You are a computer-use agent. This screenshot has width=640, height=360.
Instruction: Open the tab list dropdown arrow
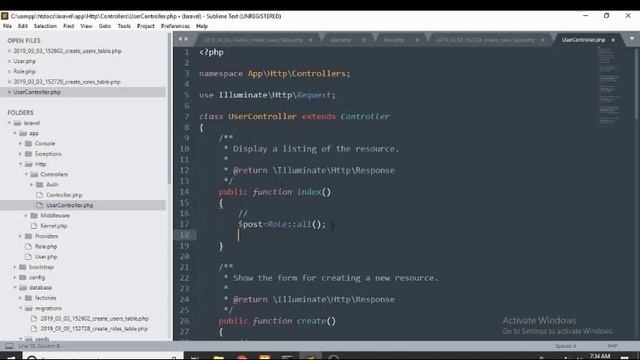(x=631, y=39)
